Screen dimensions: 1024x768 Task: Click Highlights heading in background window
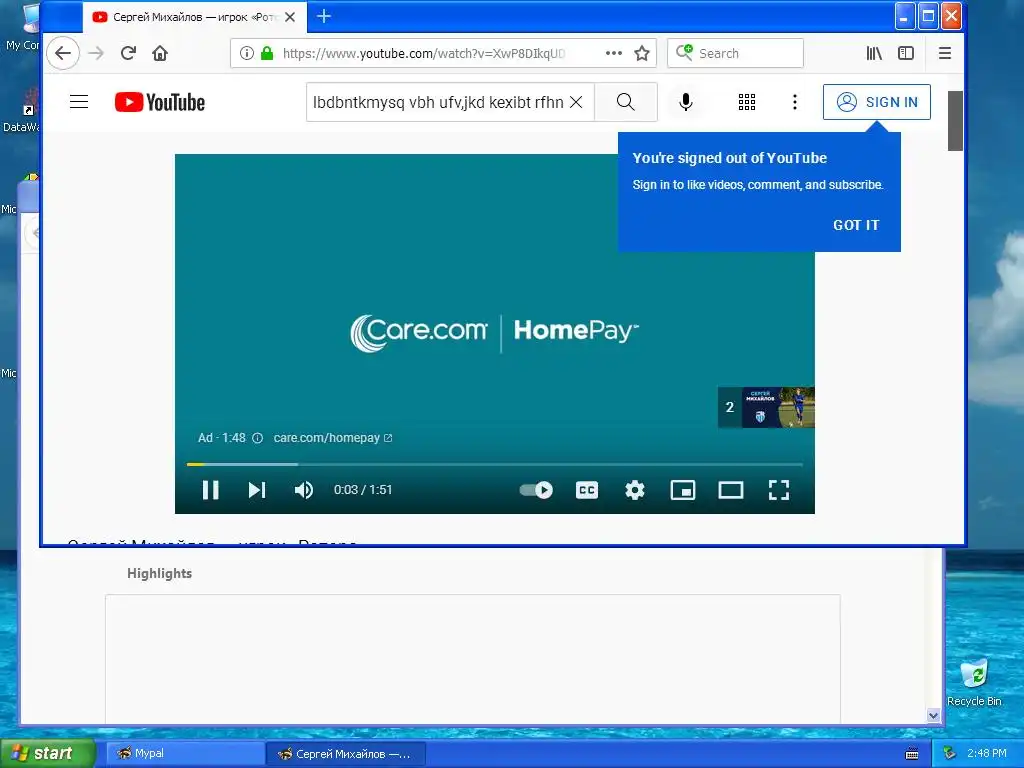click(159, 573)
